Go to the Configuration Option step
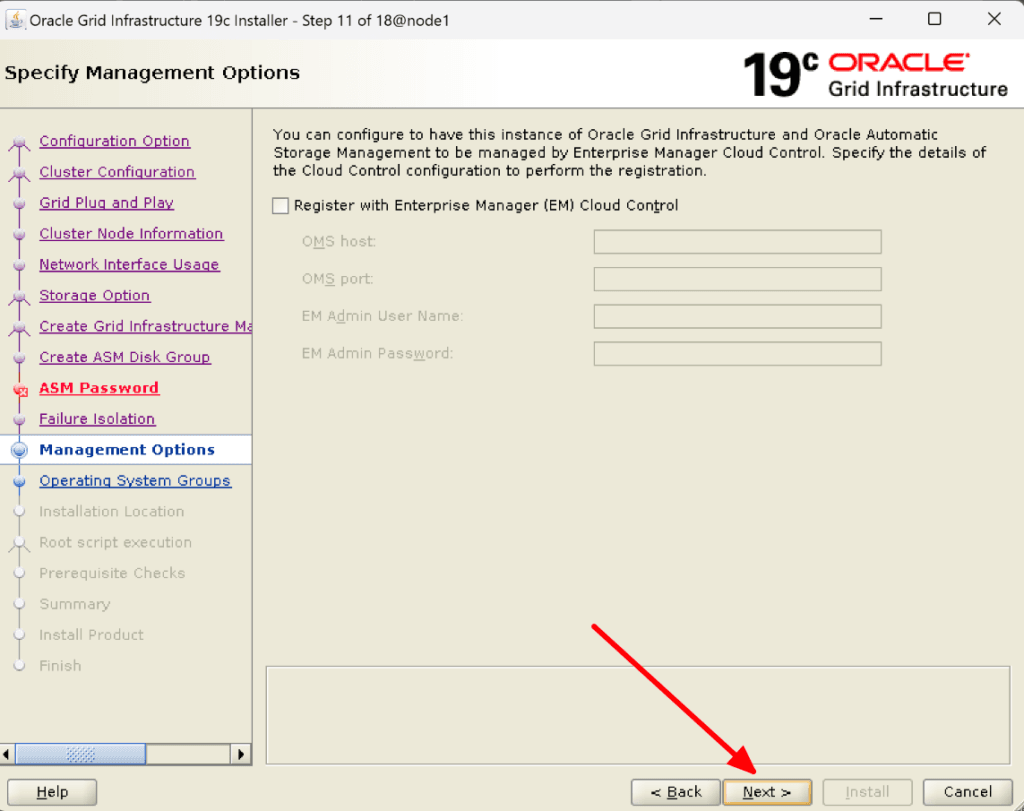Image resolution: width=1024 pixels, height=811 pixels. 114,141
